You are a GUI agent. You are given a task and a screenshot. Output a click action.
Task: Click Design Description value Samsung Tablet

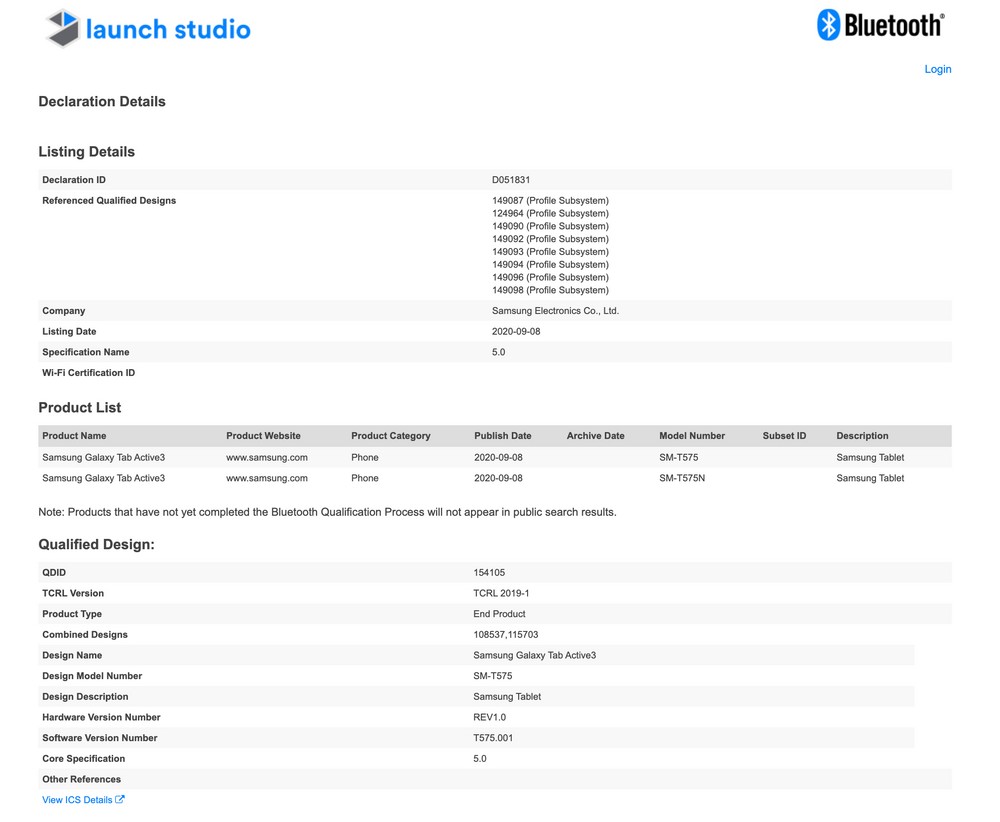pos(507,696)
